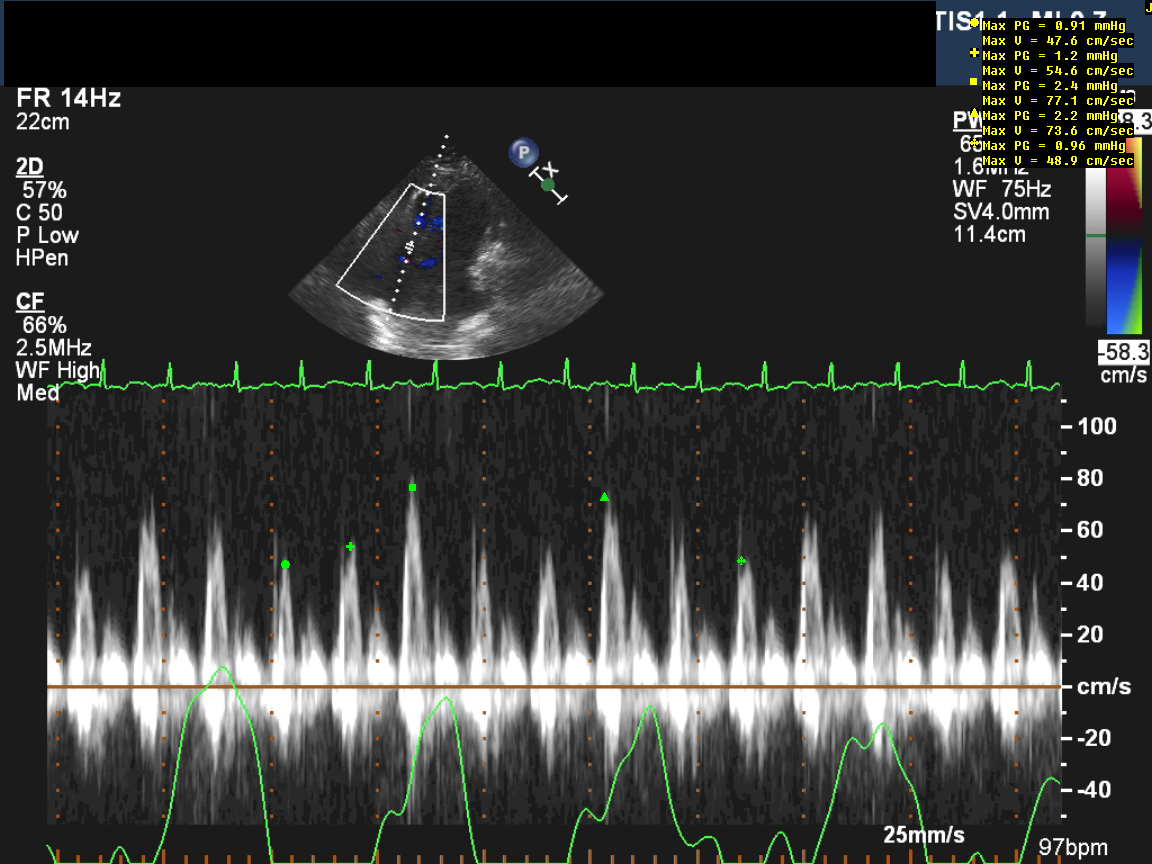Select the plus-shaped caliper on Doppler waveform
1152x864 pixels.
[350, 547]
